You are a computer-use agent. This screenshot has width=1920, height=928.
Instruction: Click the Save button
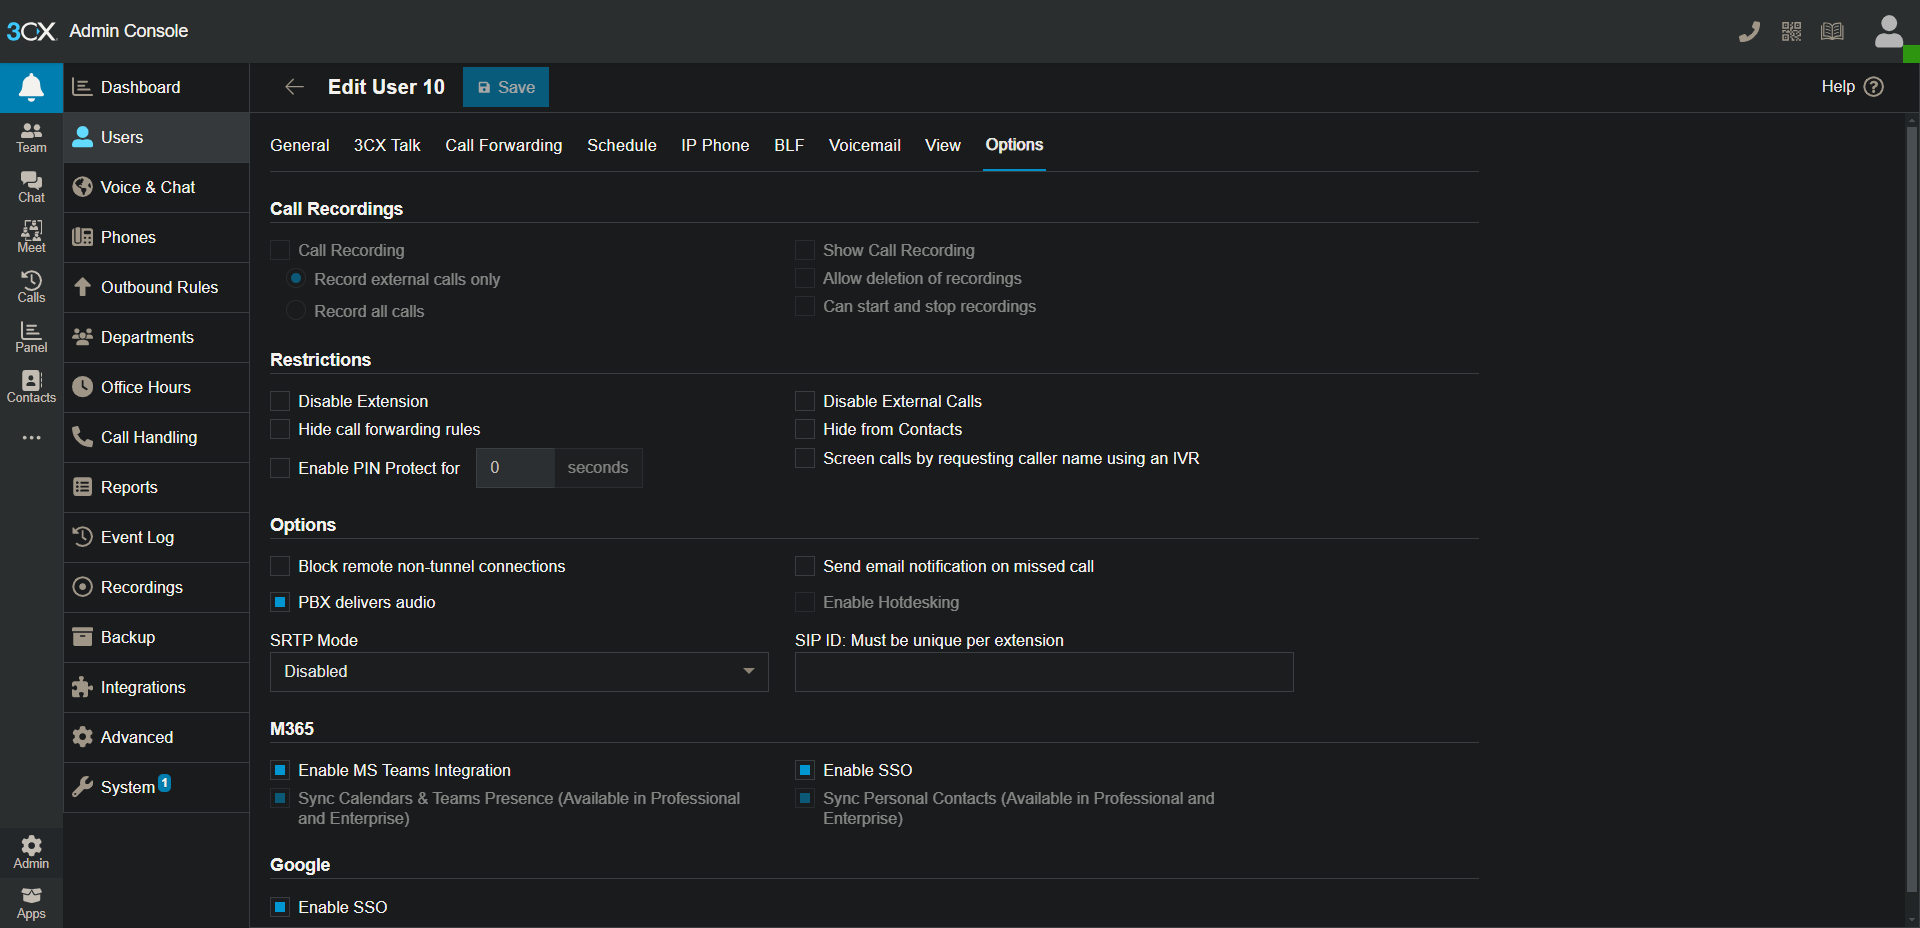tap(506, 87)
